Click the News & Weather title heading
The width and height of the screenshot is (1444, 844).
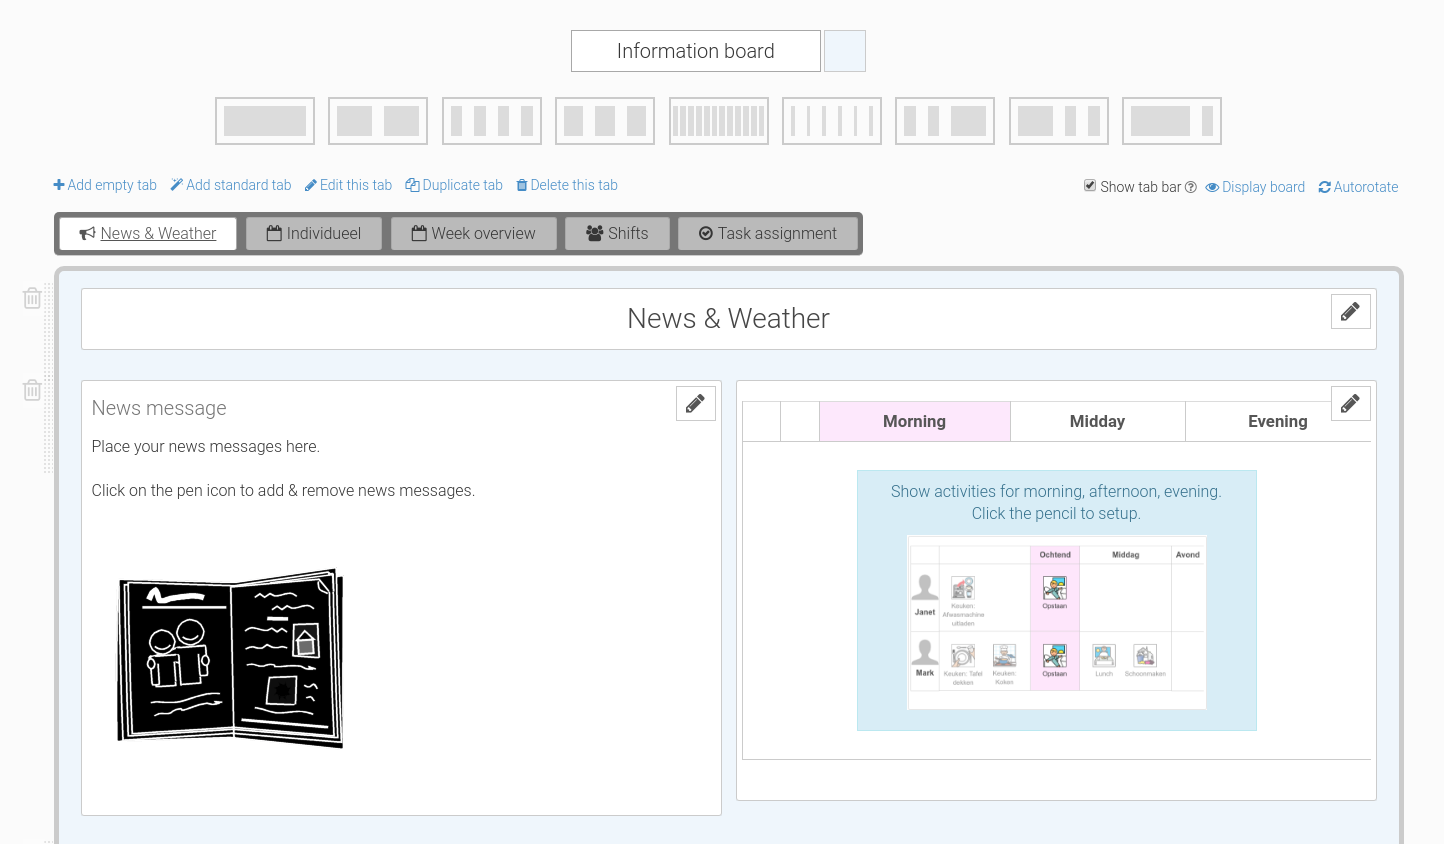click(x=729, y=318)
